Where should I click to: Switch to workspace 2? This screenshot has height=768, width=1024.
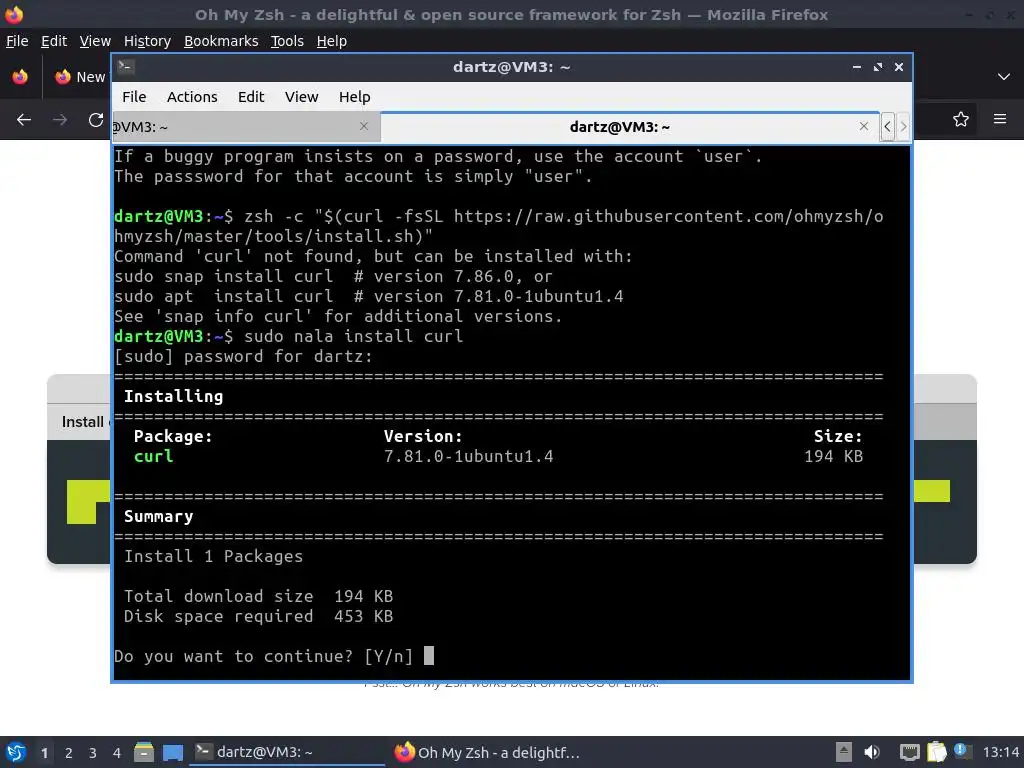pyautogui.click(x=69, y=753)
